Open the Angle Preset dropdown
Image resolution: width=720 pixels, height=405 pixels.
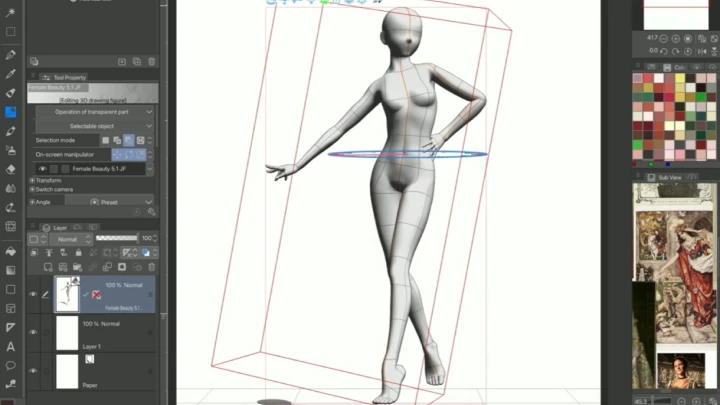(x=109, y=202)
